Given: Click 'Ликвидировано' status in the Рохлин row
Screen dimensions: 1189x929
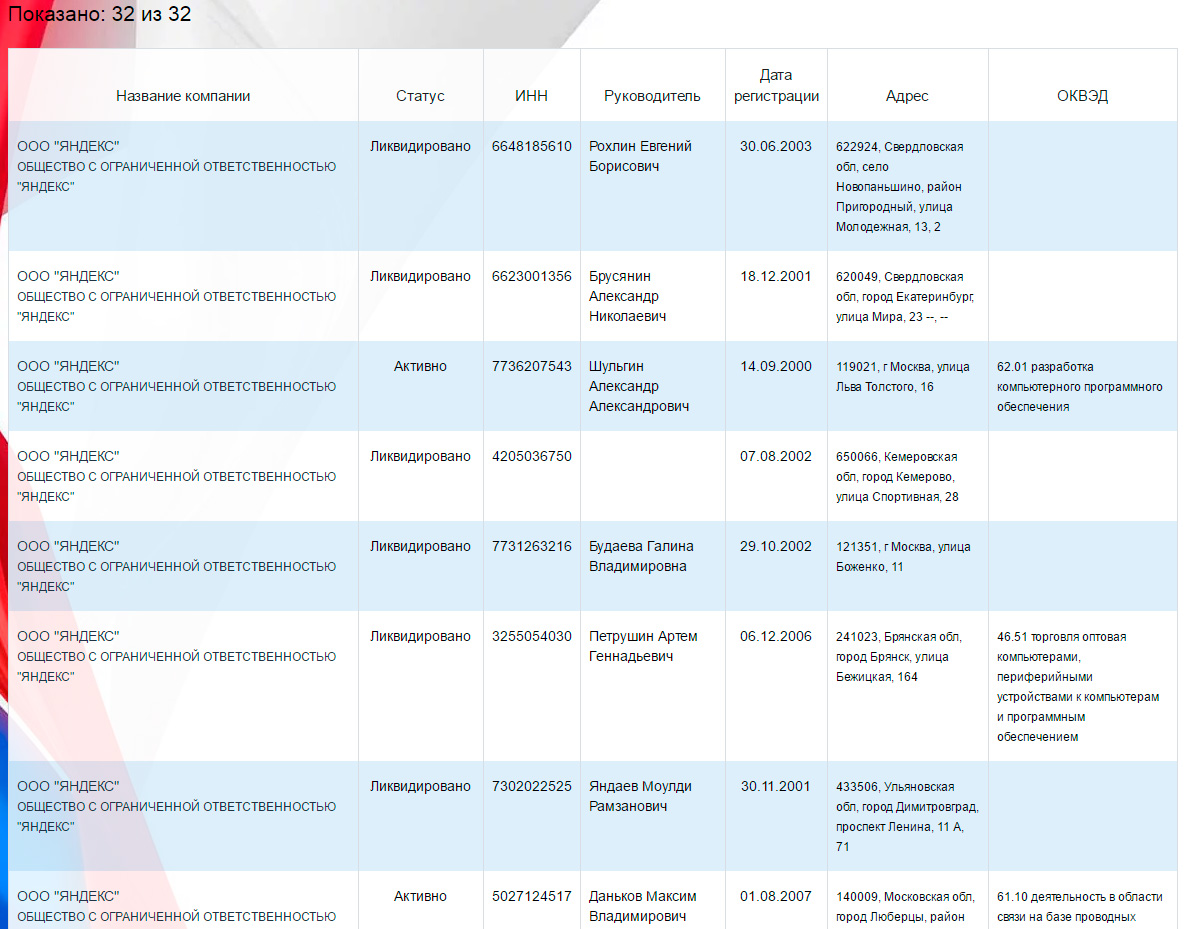Looking at the screenshot, I should [x=420, y=146].
